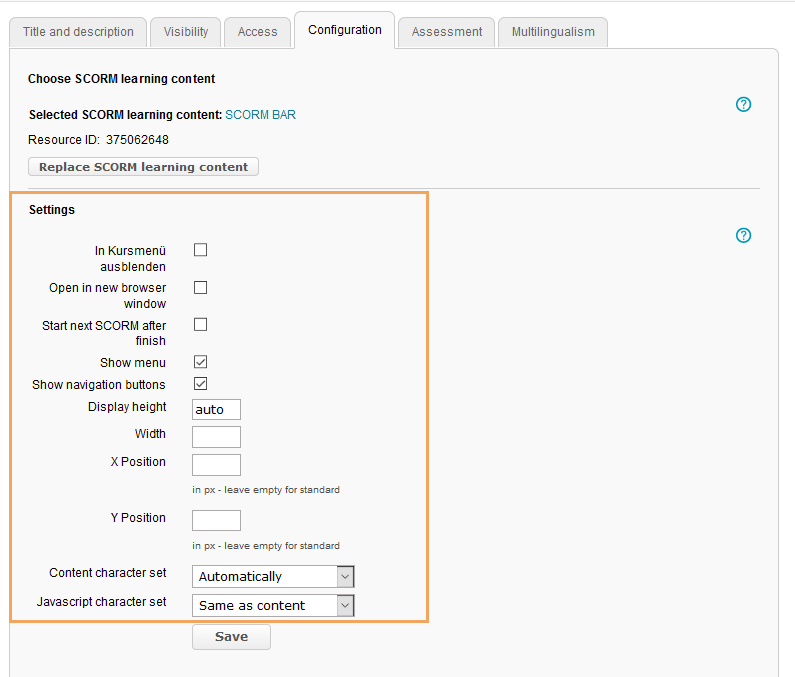The width and height of the screenshot is (795, 677).
Task: Click help icon beside the Settings section
Action: (x=743, y=236)
